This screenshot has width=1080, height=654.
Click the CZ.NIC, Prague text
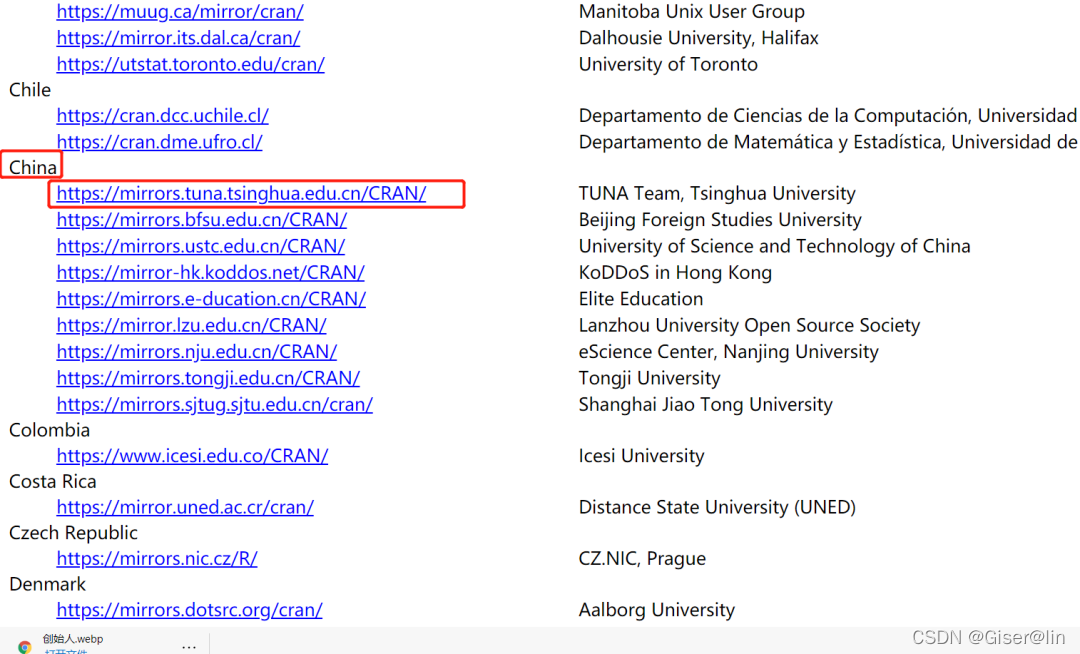click(642, 558)
